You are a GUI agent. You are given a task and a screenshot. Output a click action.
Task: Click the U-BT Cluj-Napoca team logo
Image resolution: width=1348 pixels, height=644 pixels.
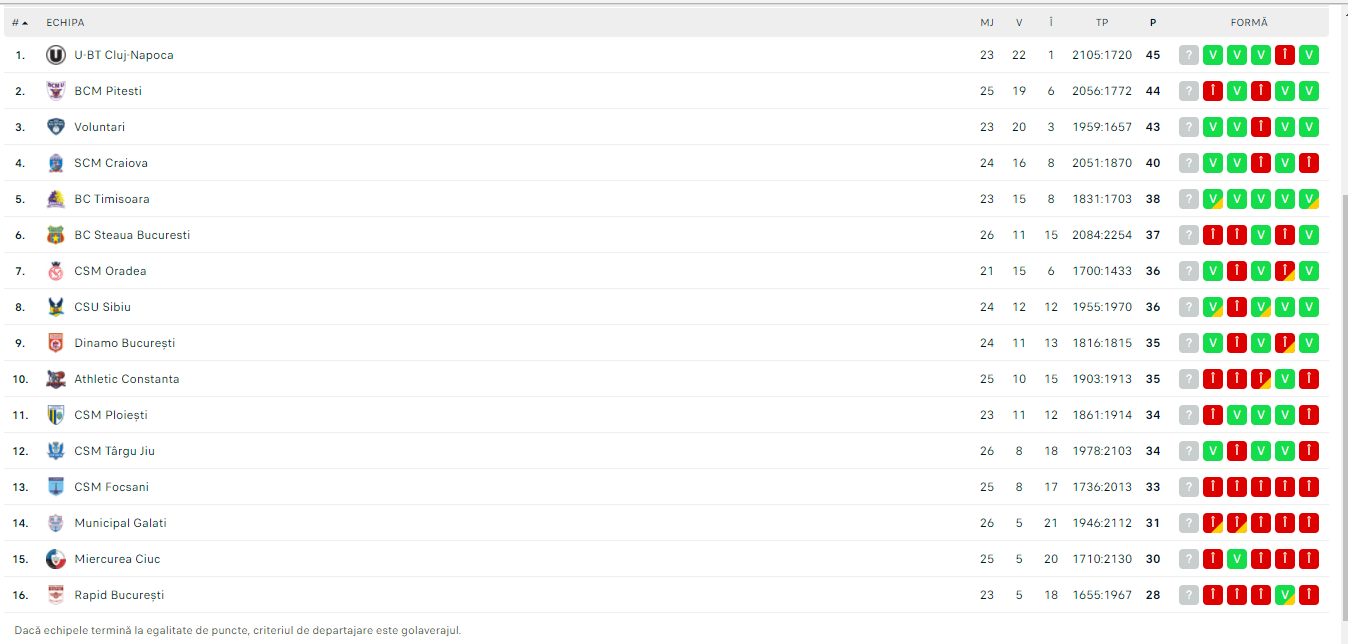coord(56,55)
